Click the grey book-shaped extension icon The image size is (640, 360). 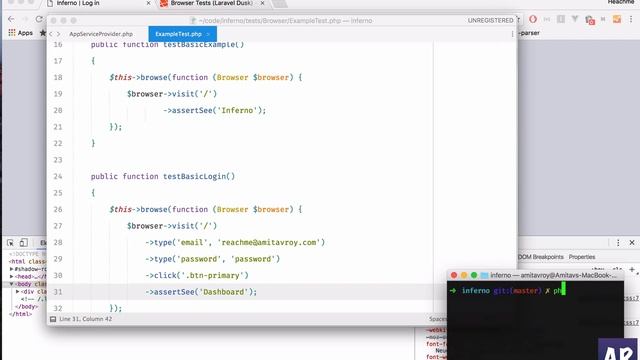pos(561,19)
